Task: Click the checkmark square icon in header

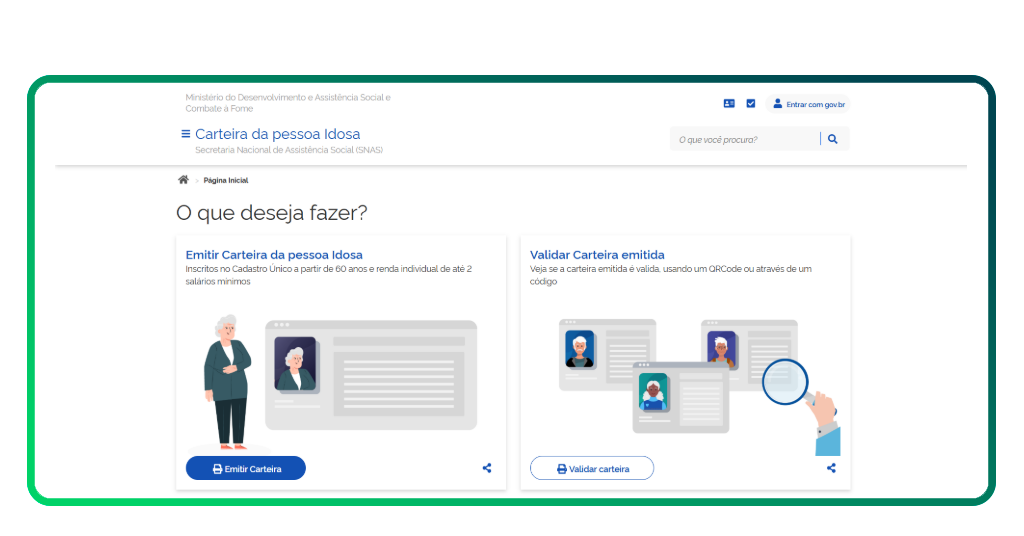Action: (751, 104)
